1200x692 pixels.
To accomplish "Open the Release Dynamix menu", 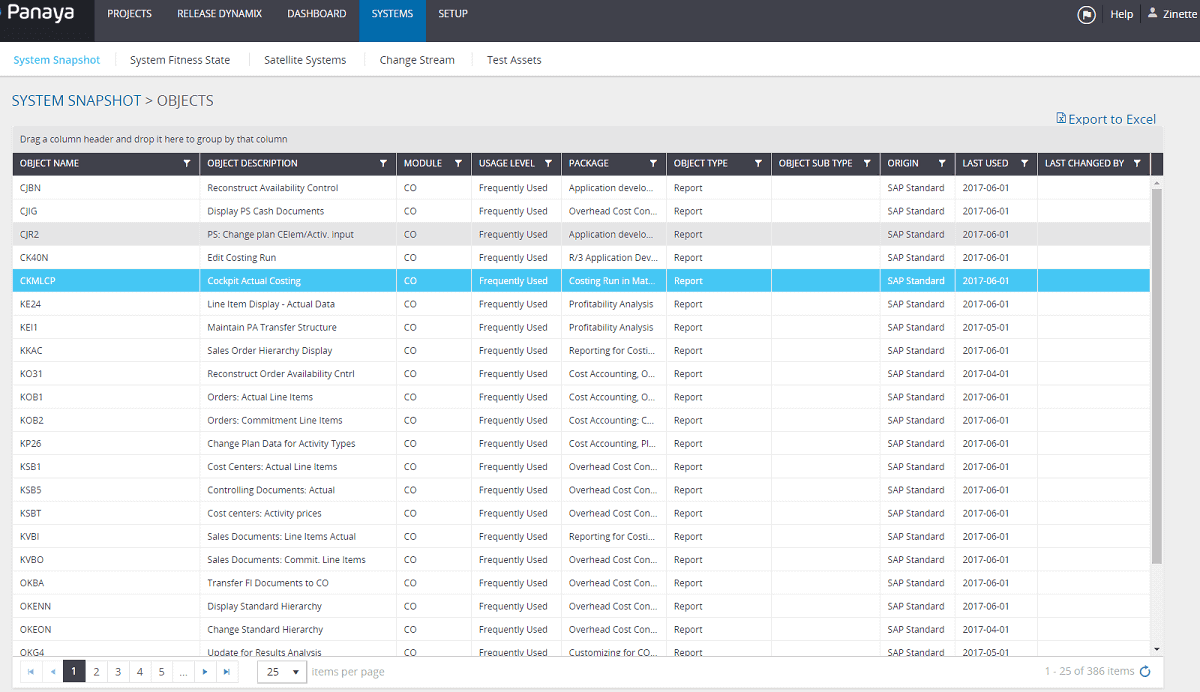I will coord(219,14).
